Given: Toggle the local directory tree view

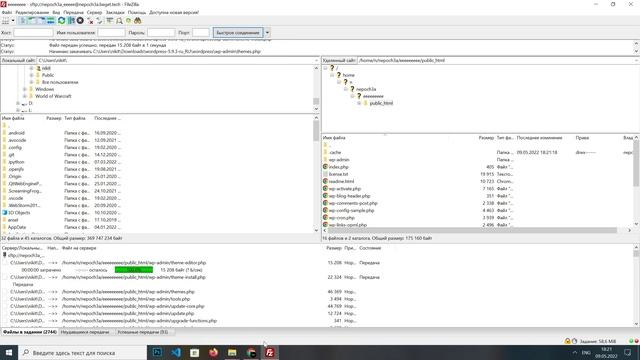Looking at the screenshot, I should click(x=32, y=20).
